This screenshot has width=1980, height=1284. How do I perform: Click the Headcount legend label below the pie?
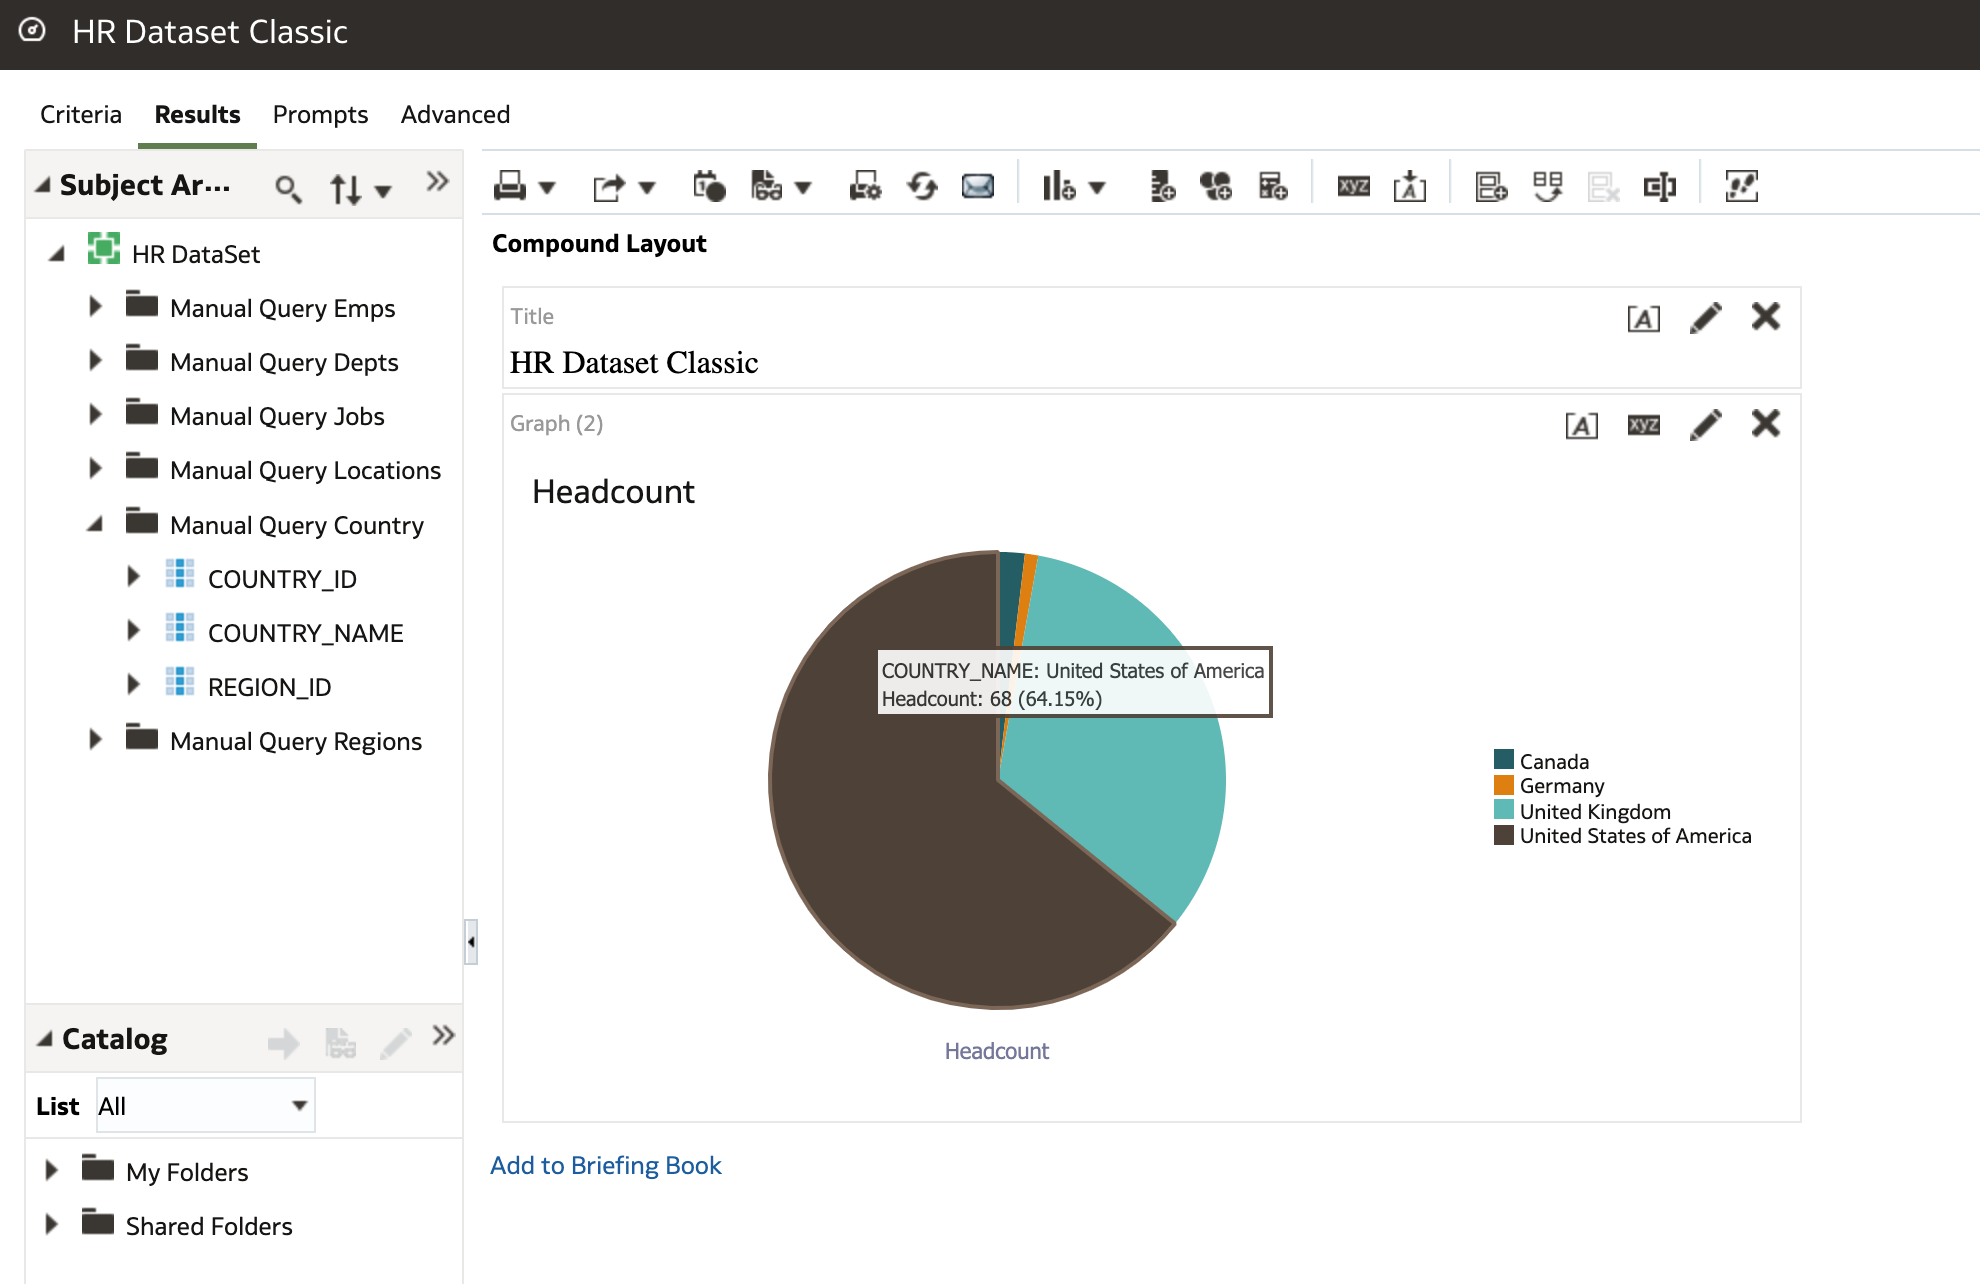pos(996,1051)
